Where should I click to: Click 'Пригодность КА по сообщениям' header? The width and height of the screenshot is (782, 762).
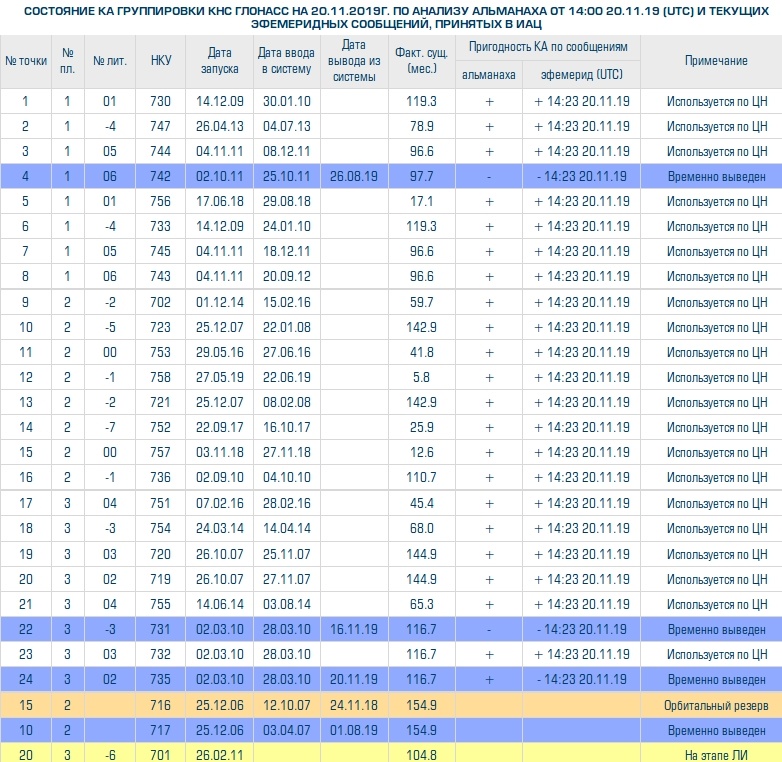pyautogui.click(x=548, y=47)
